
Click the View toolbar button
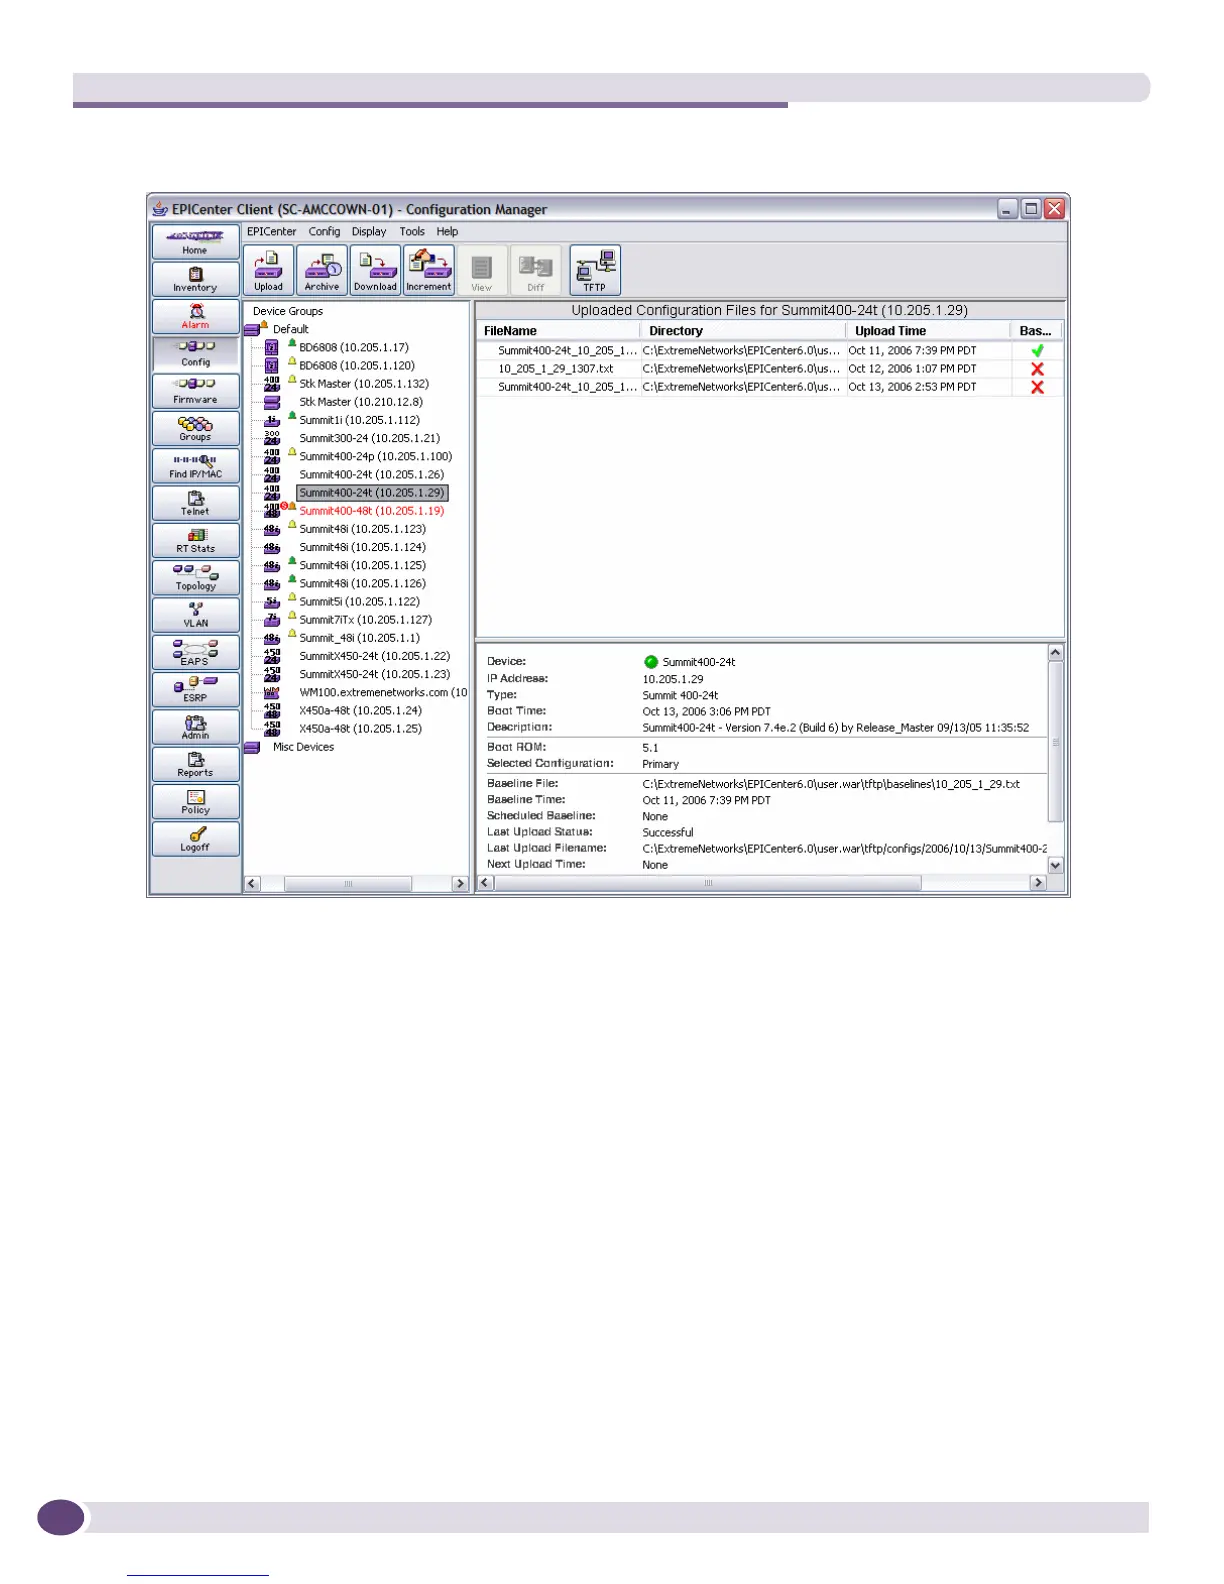click(482, 270)
